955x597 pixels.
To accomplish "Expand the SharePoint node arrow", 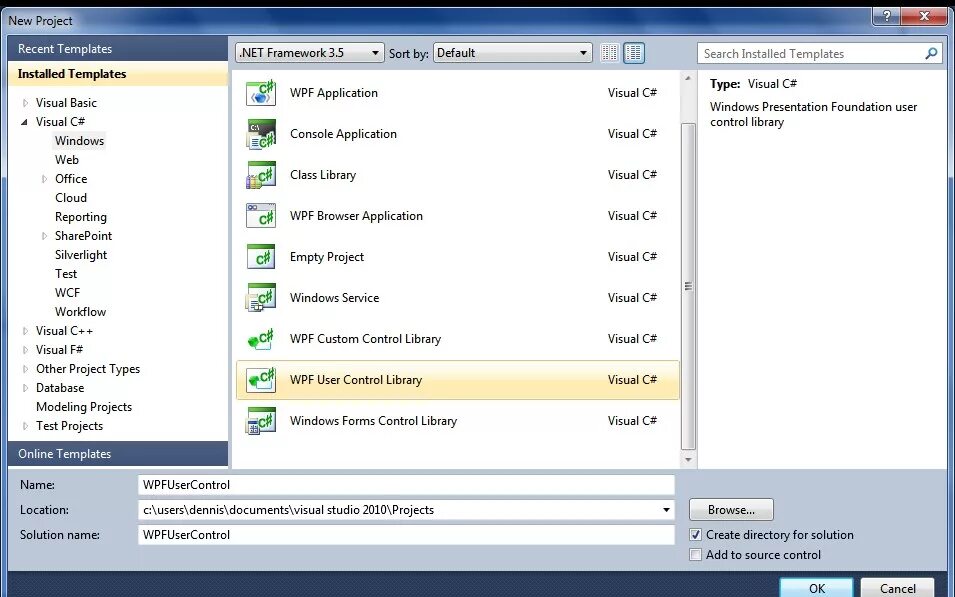I will pos(44,236).
